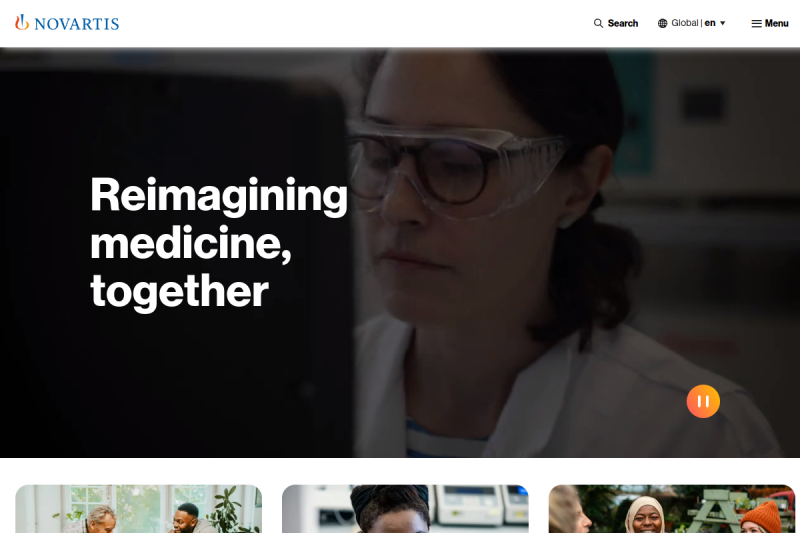The width and height of the screenshot is (800, 533).
Task: Open the card with woman in lab
Action: coord(405,509)
